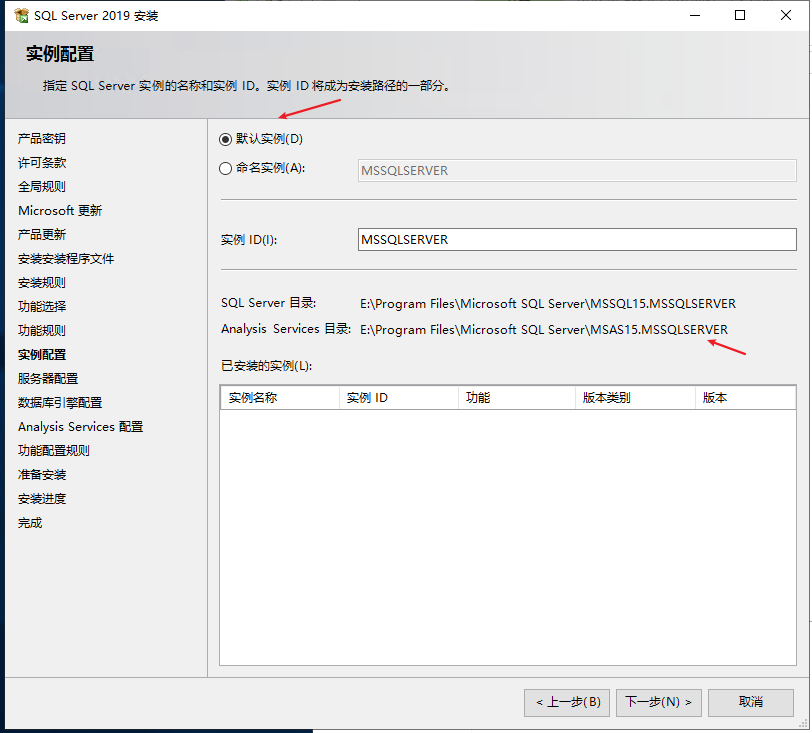Select Analysis Services 配置 in step list
Viewport: 812px width, 733px height.
(x=80, y=427)
